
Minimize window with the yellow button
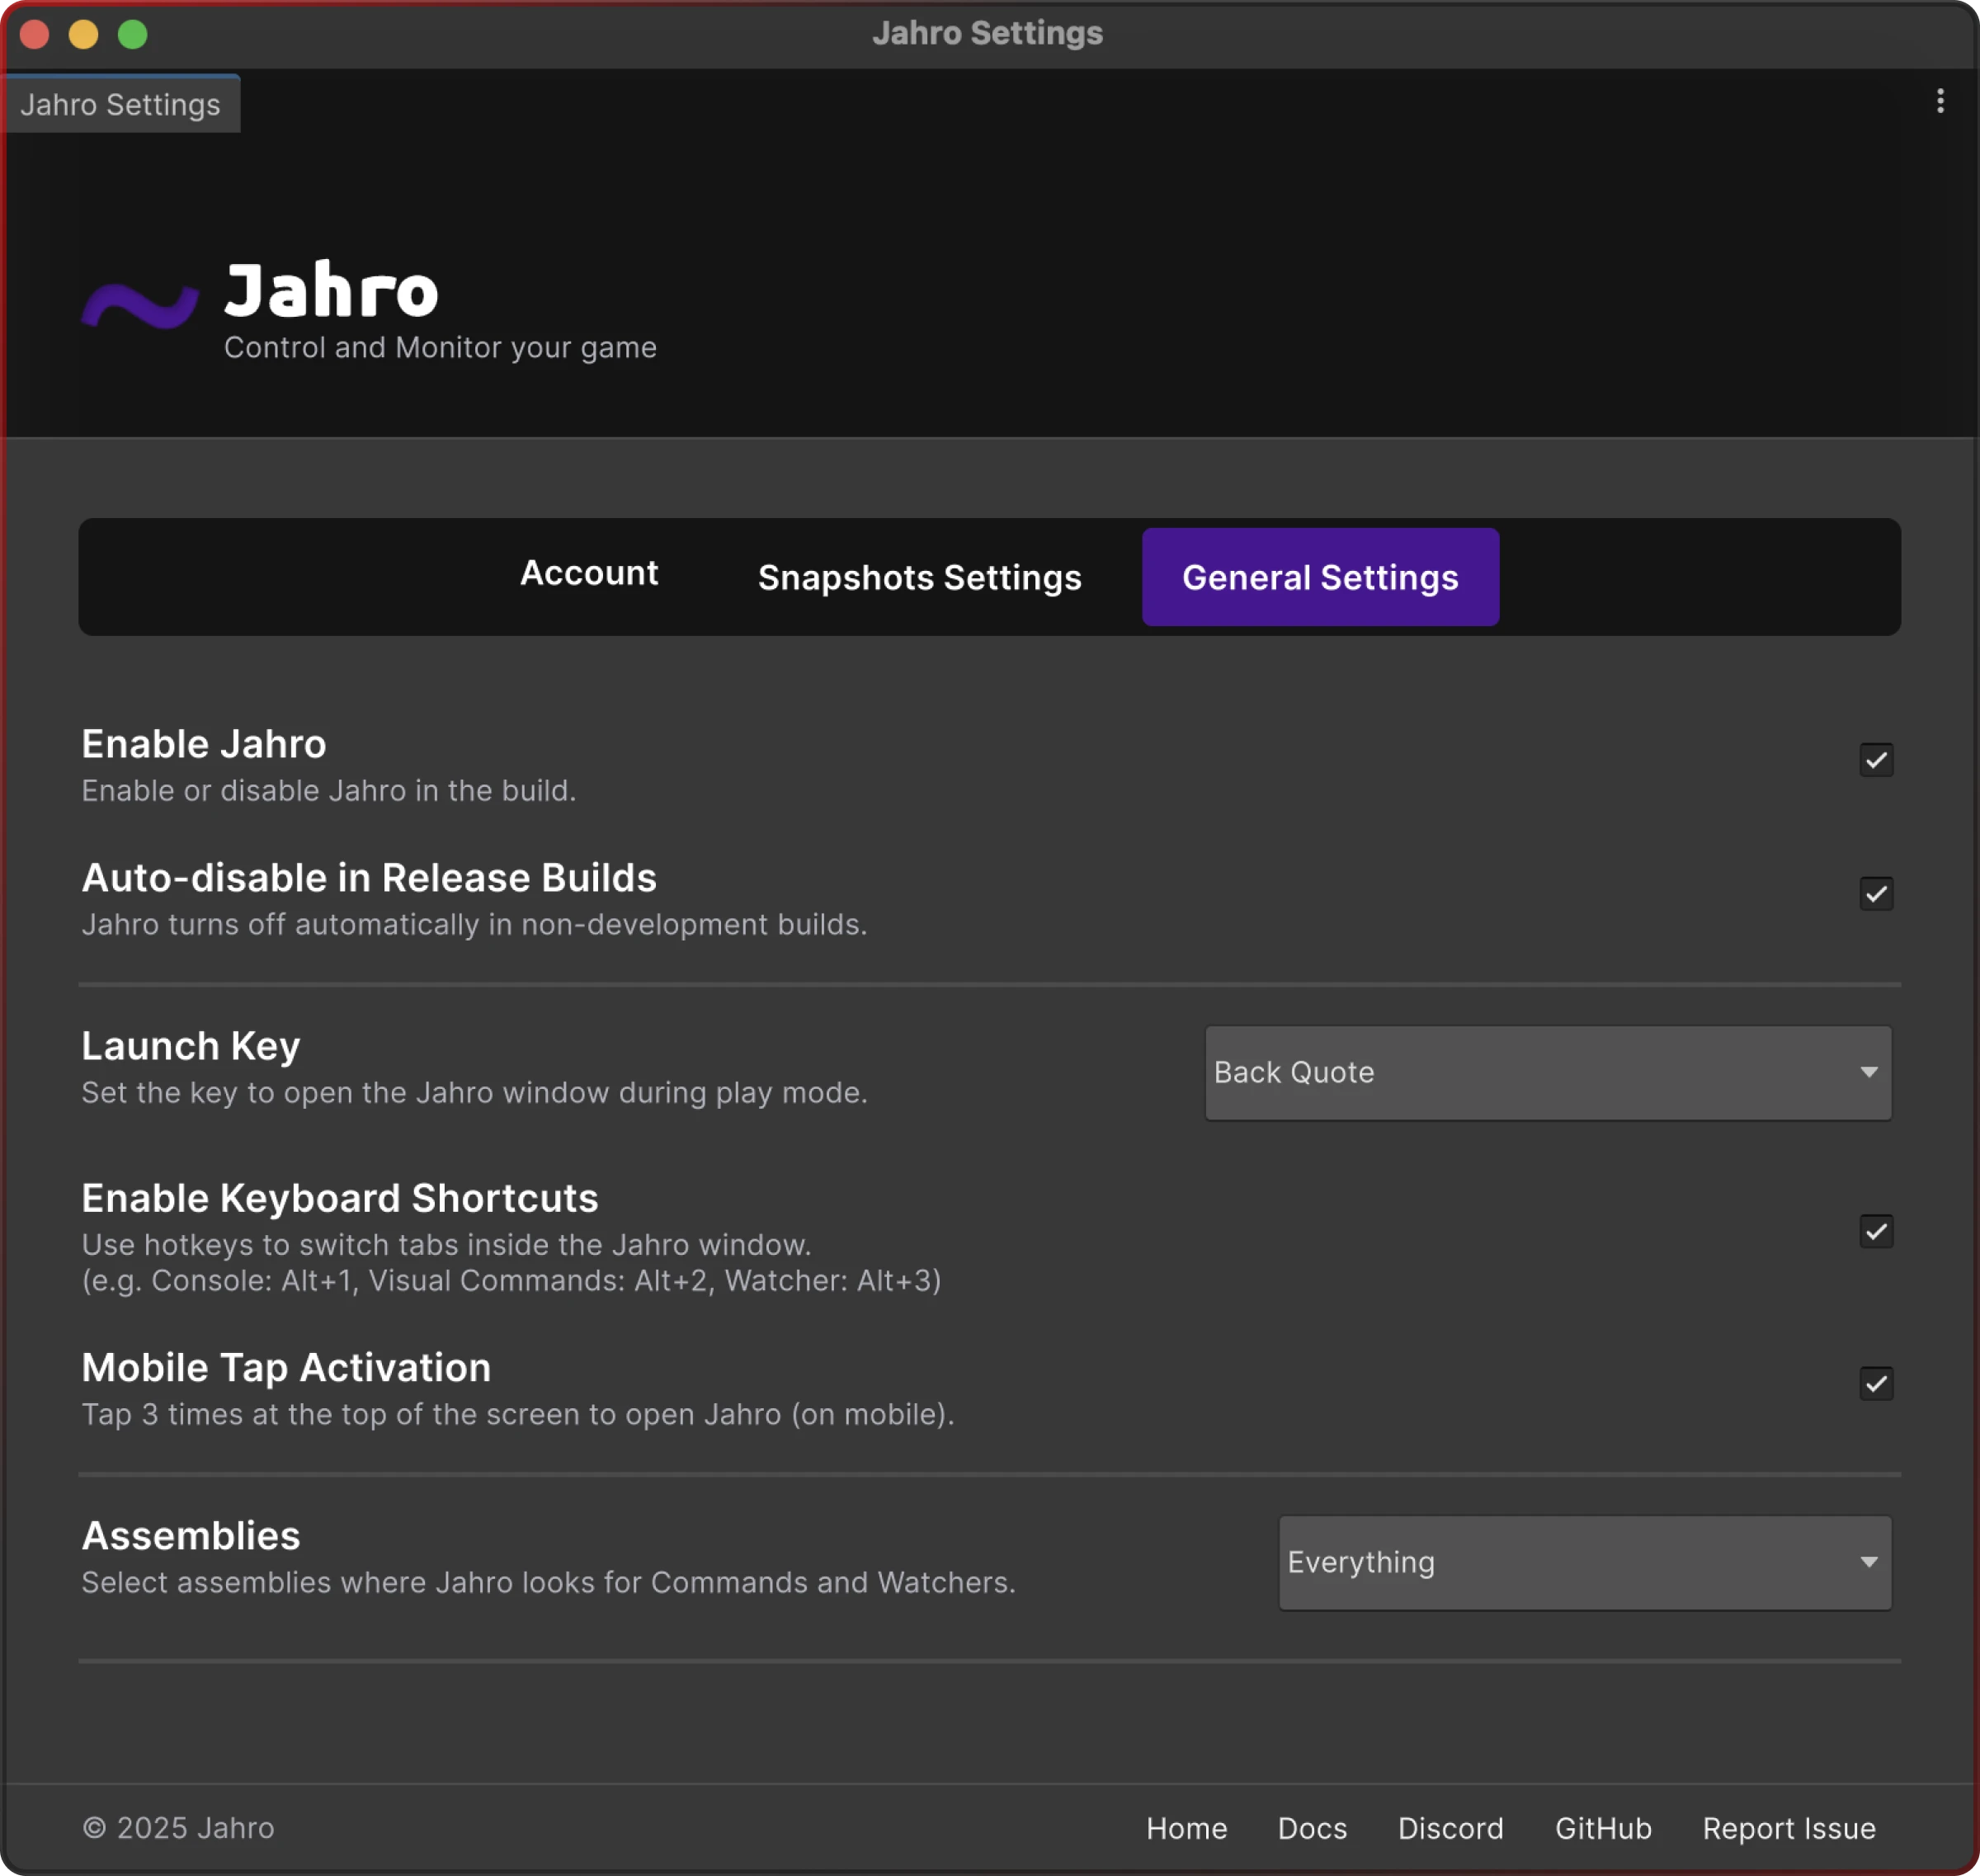84,34
